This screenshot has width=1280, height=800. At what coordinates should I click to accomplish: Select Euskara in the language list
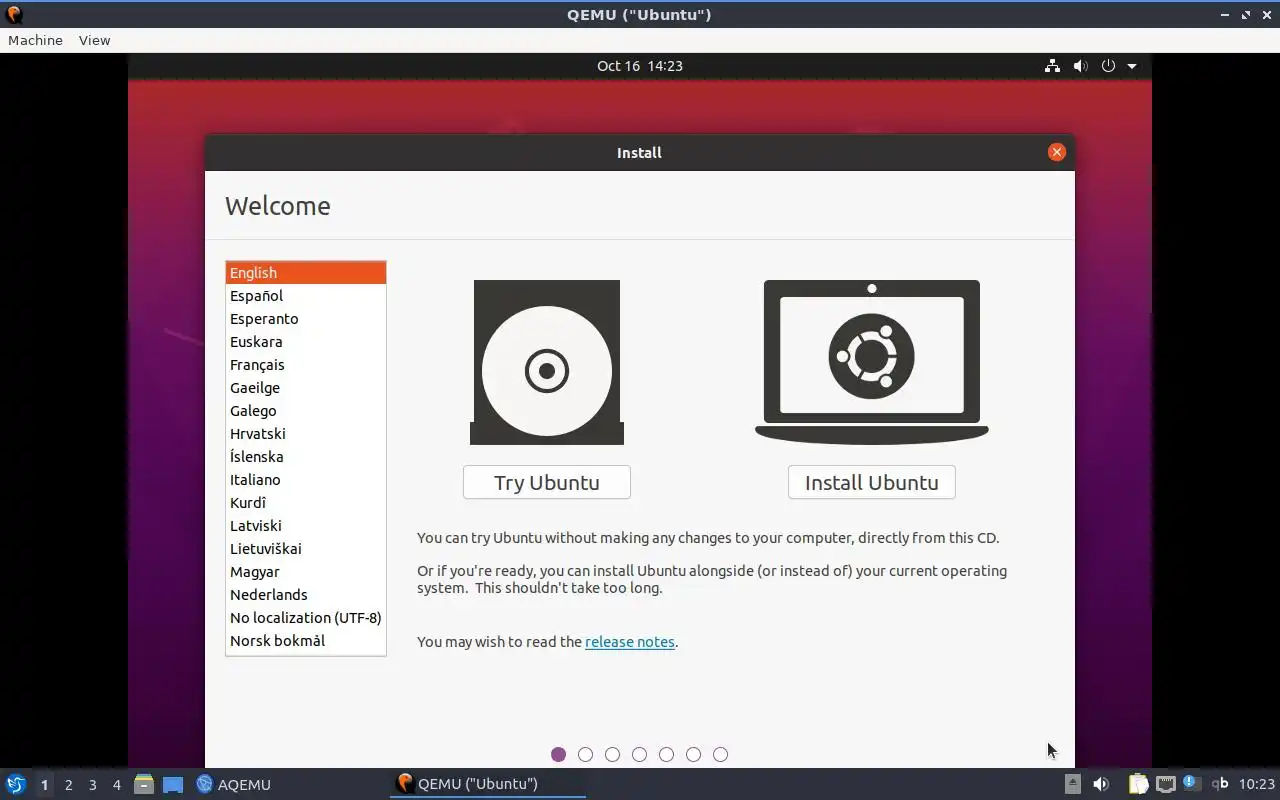coord(306,342)
